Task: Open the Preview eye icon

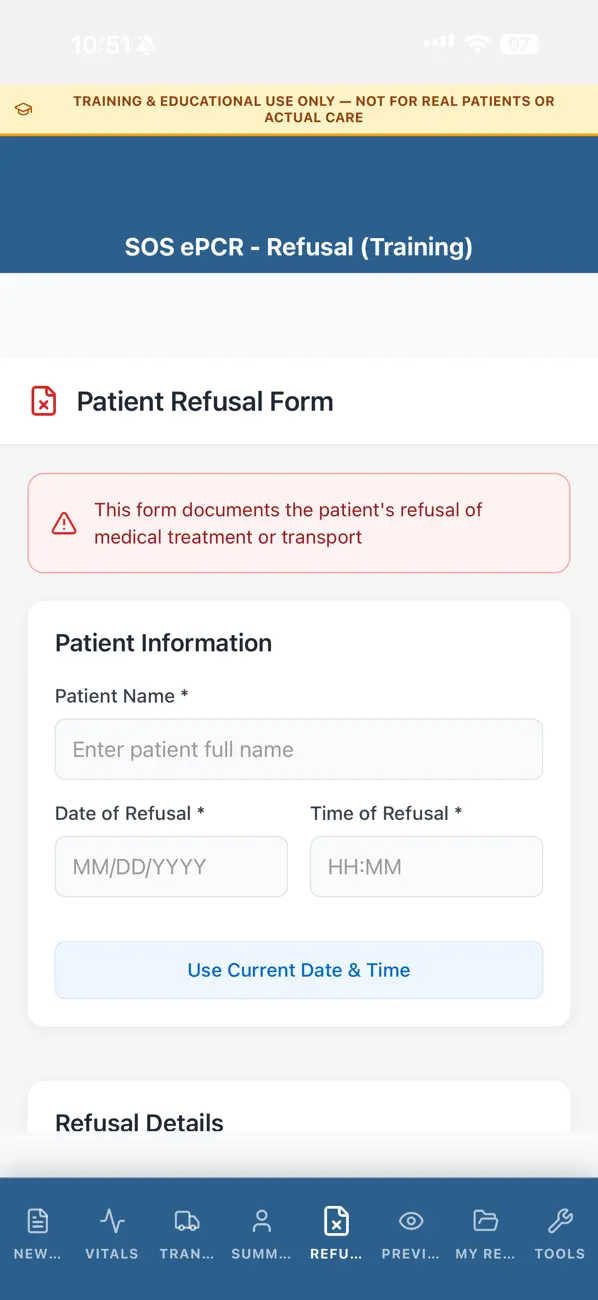Action: pyautogui.click(x=411, y=1220)
